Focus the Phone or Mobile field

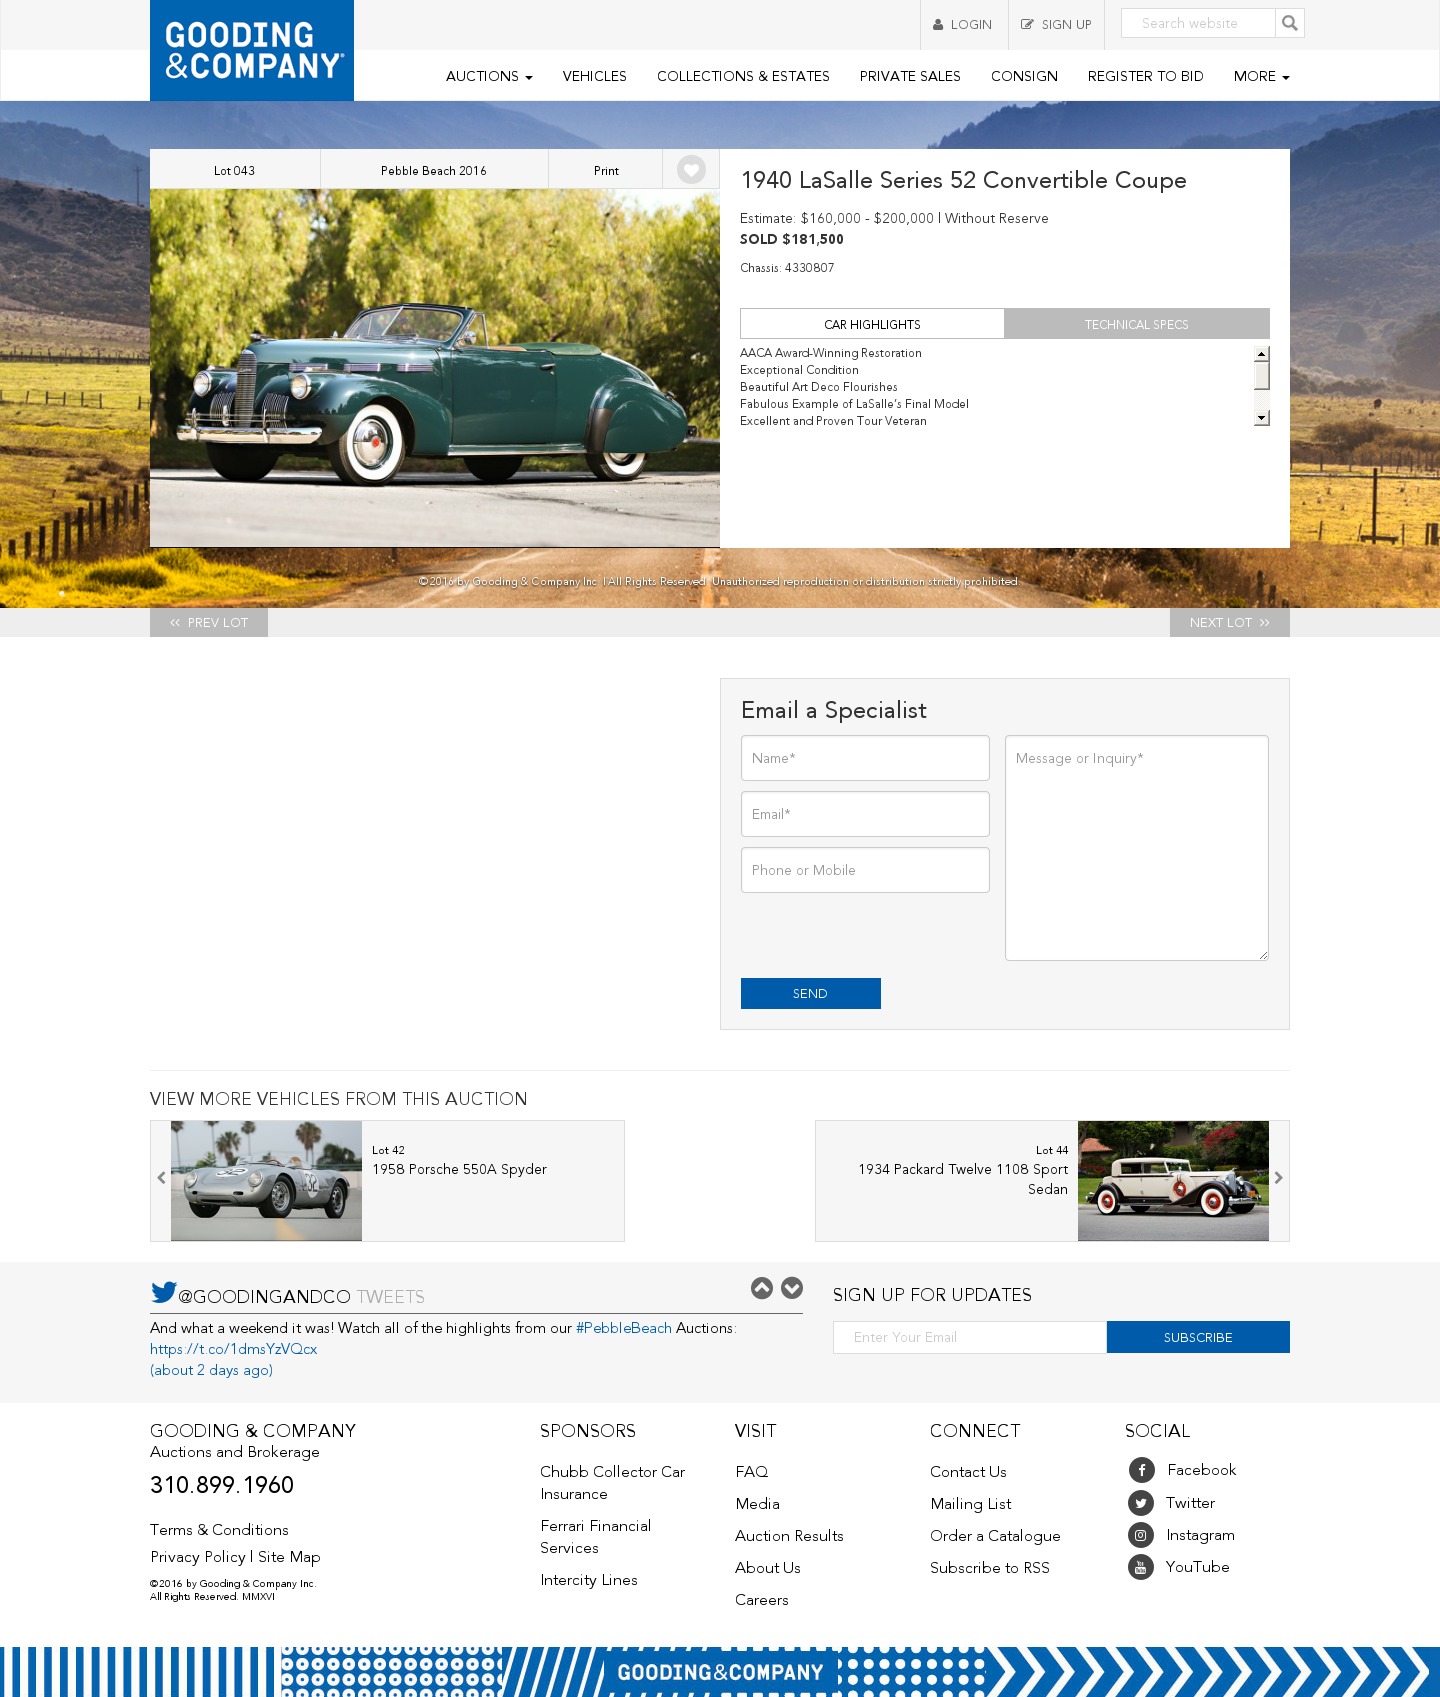[865, 870]
